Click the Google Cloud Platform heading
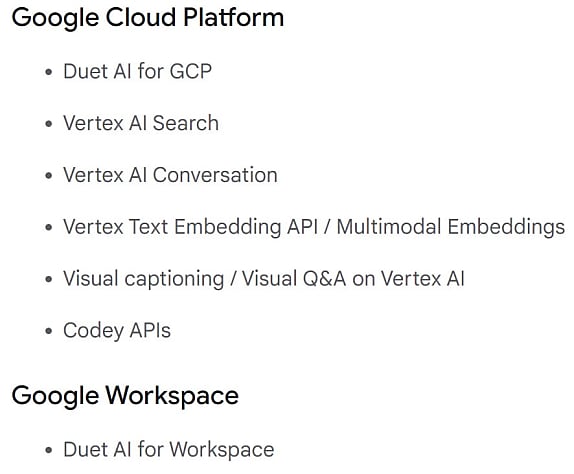The height and width of the screenshot is (474, 574). click(148, 18)
